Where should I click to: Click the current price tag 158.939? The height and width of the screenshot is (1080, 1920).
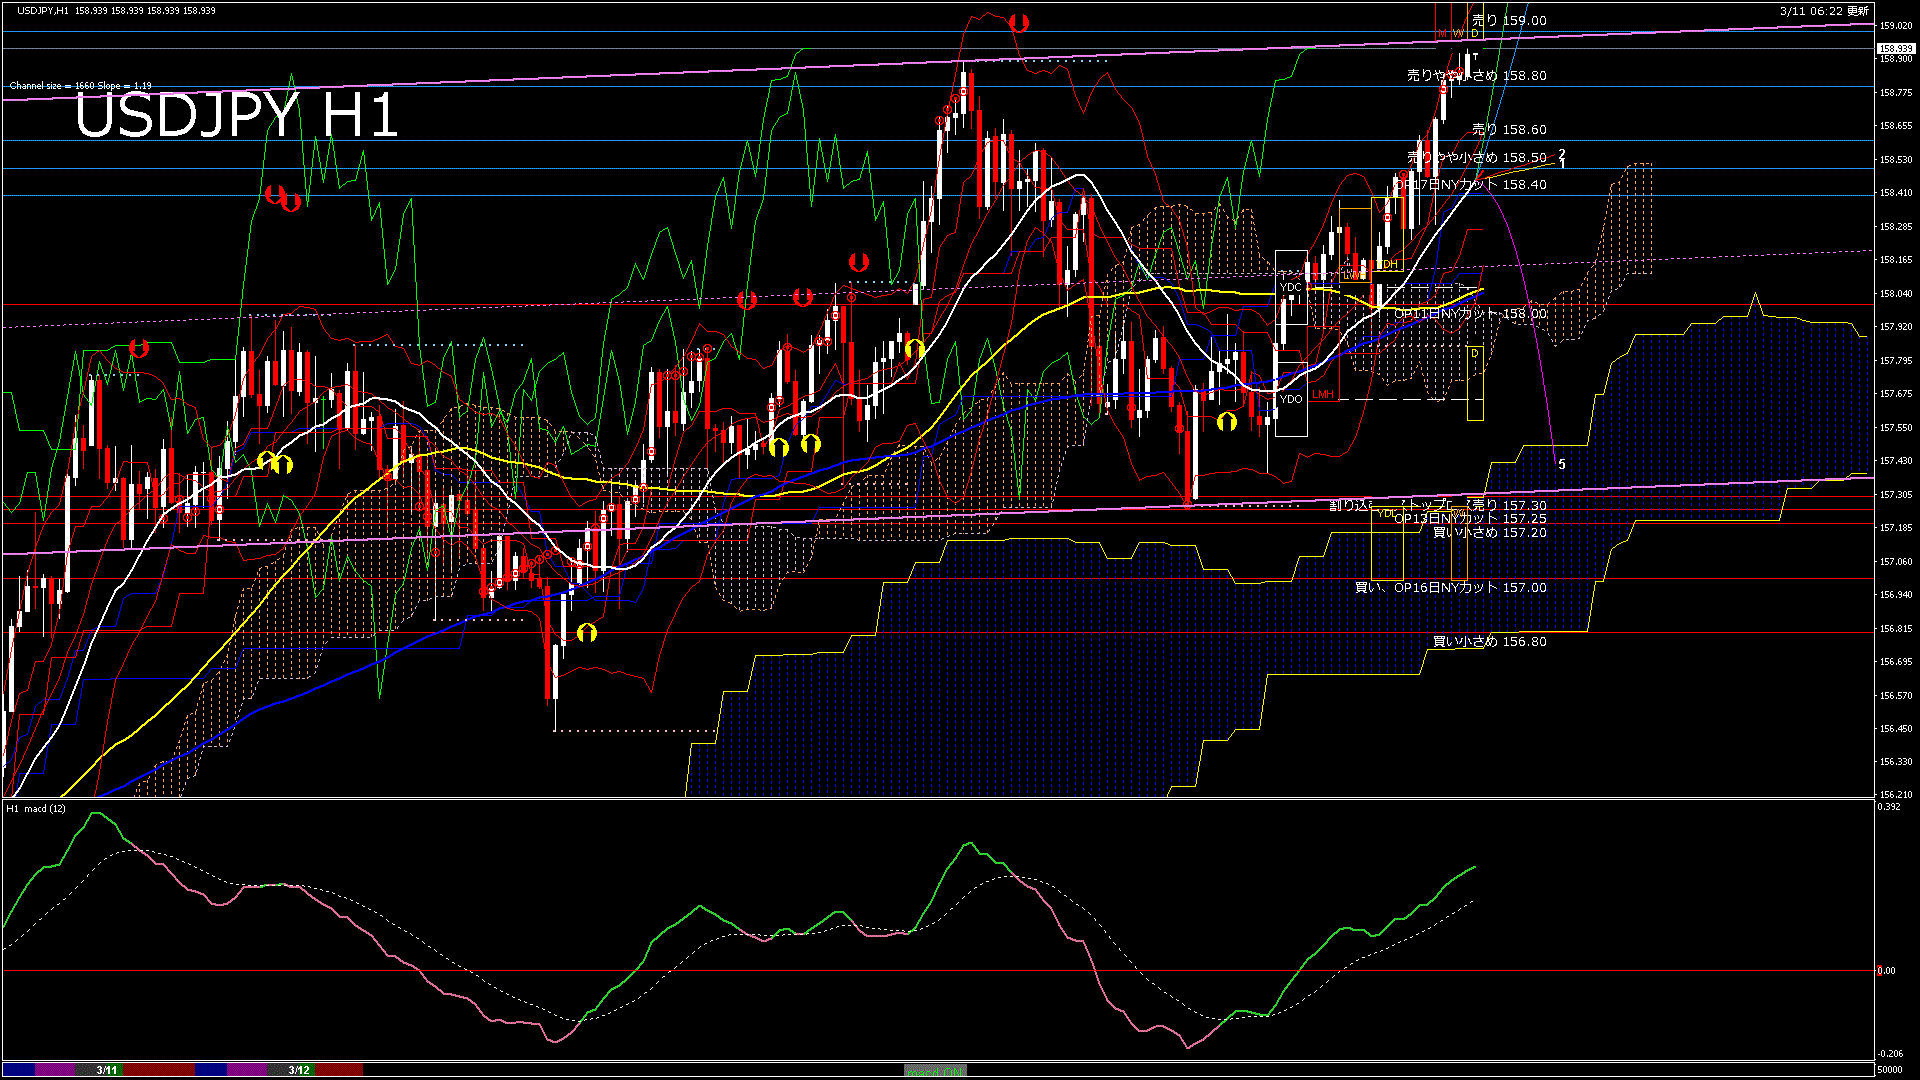tap(1895, 48)
